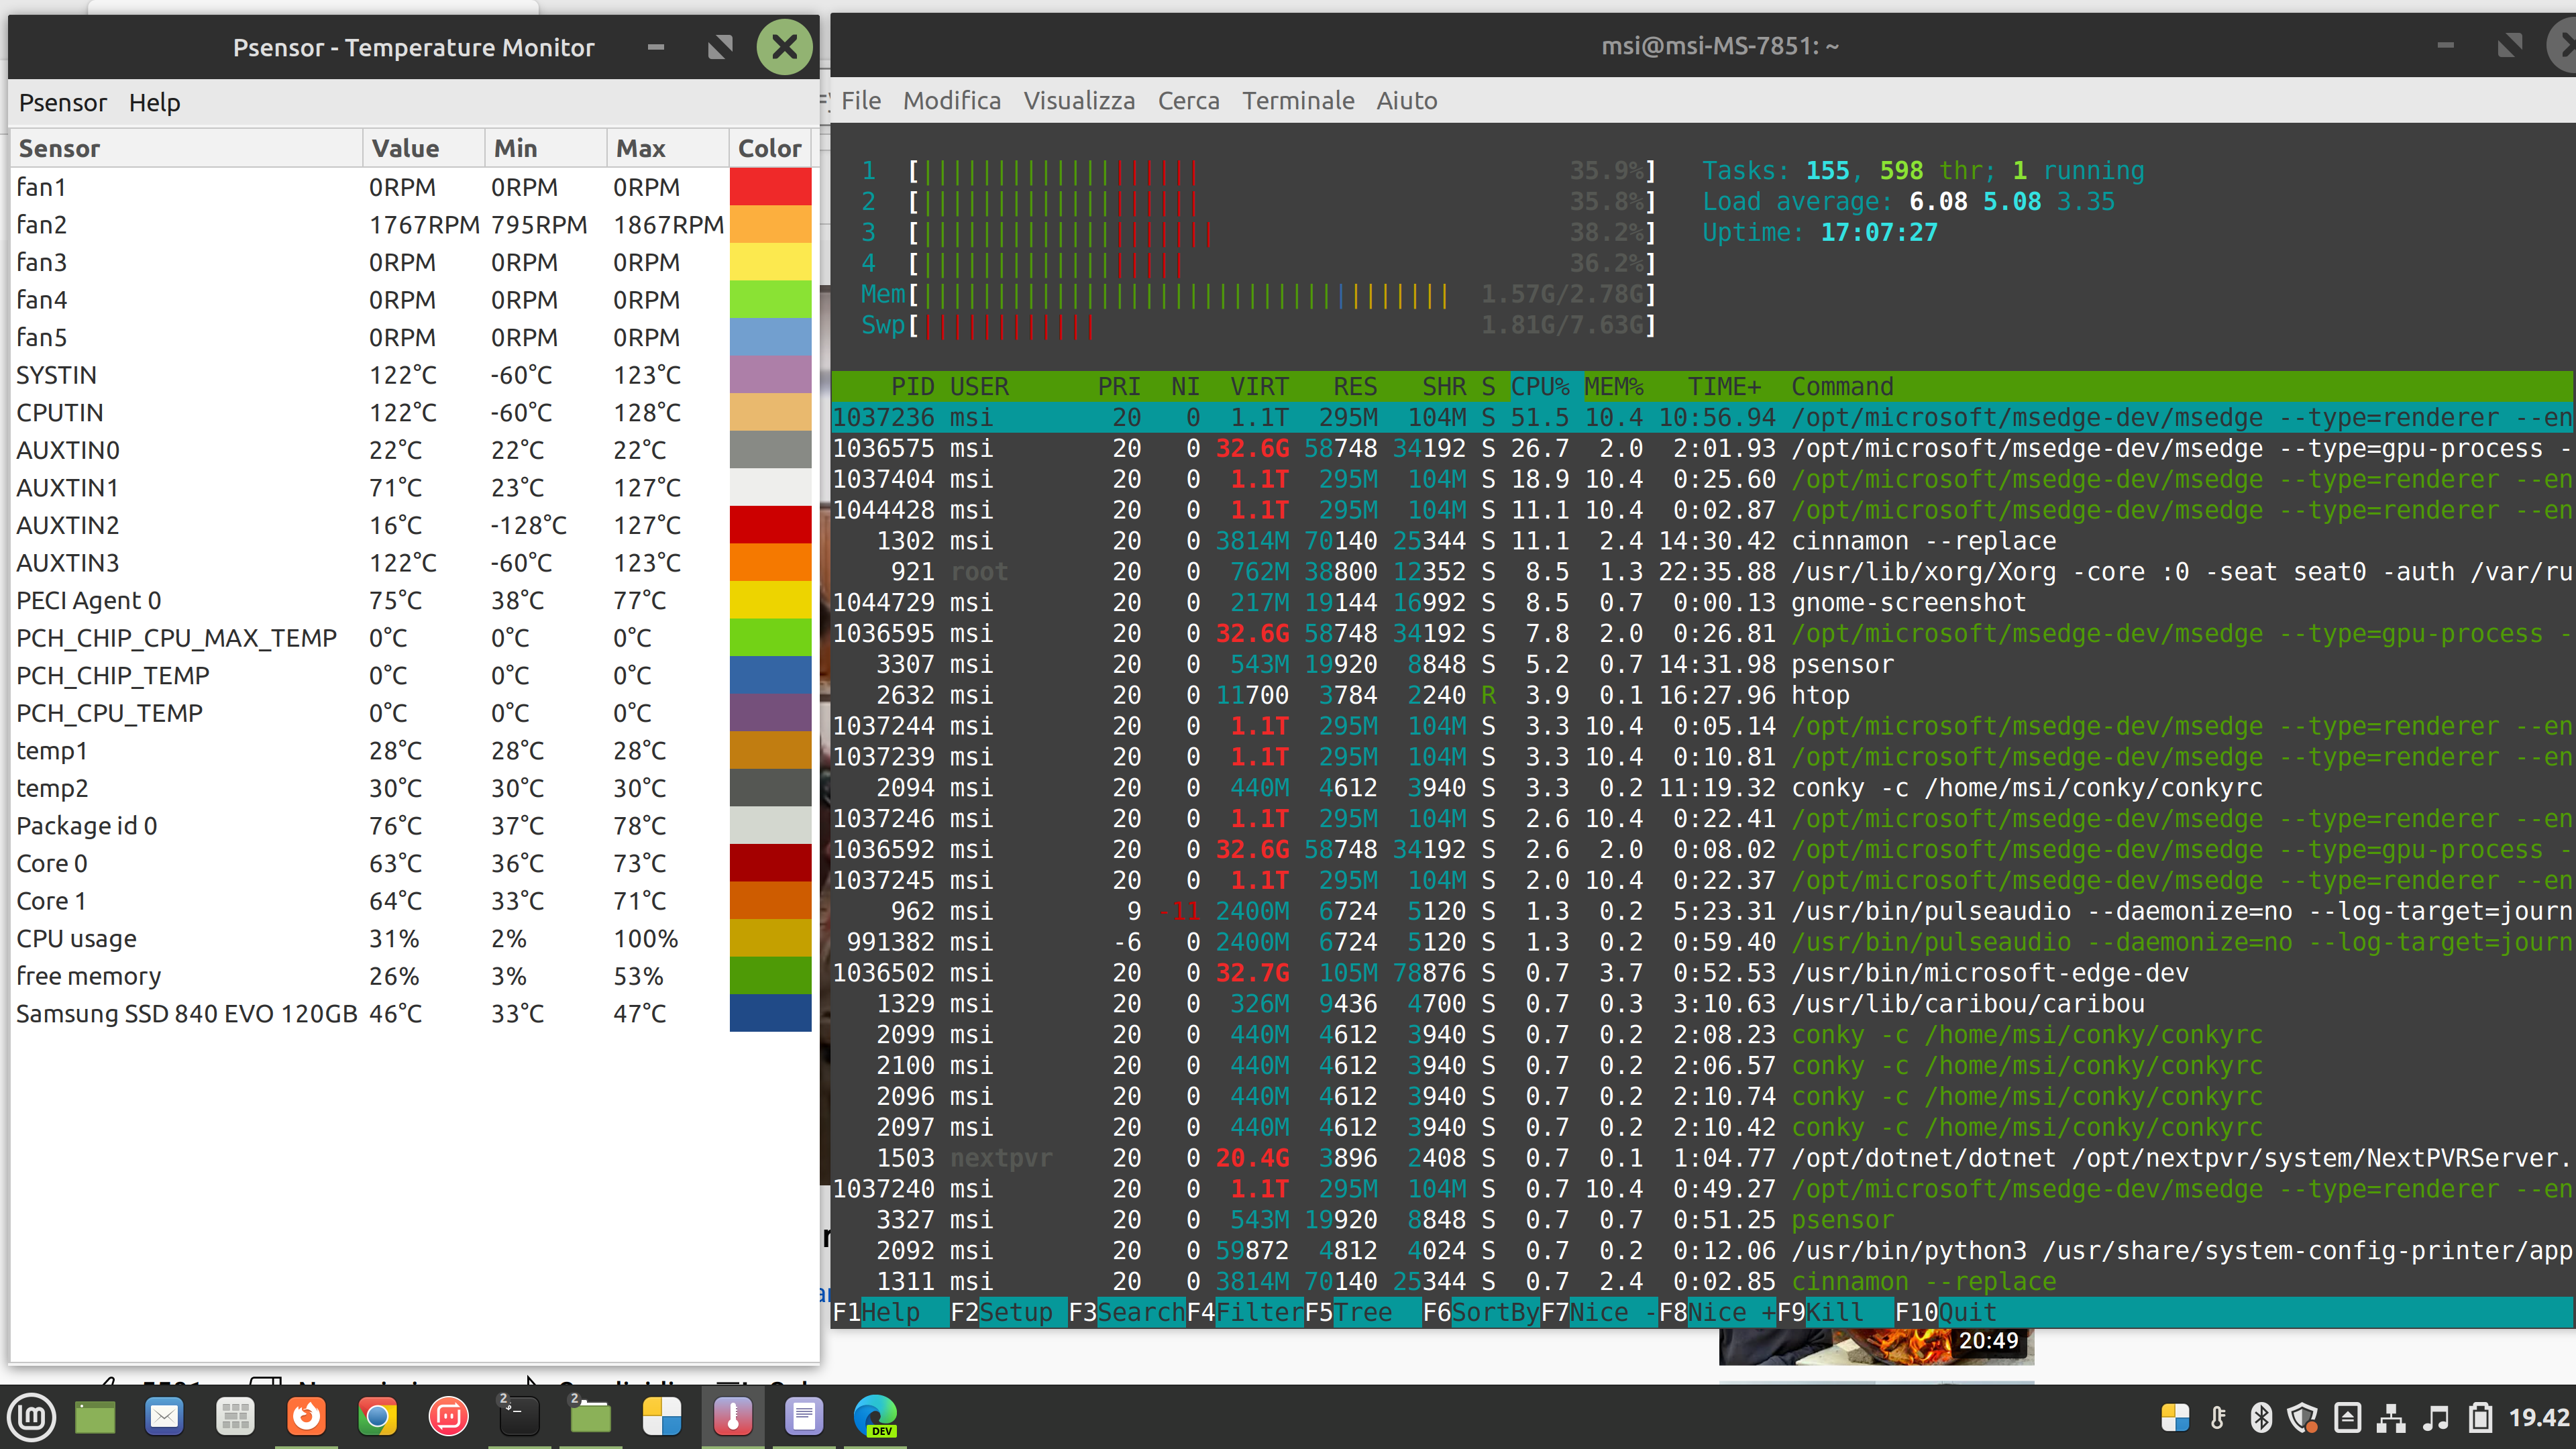Click the red color swatch for fan1

[770, 187]
